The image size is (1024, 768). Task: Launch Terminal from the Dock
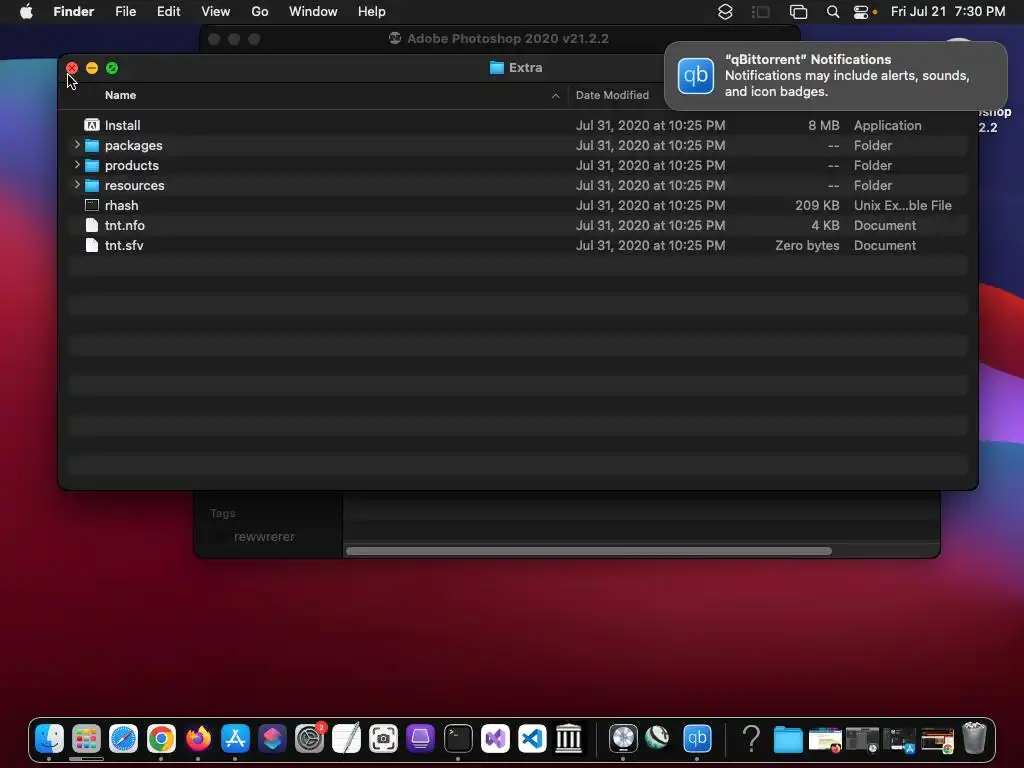pos(458,739)
